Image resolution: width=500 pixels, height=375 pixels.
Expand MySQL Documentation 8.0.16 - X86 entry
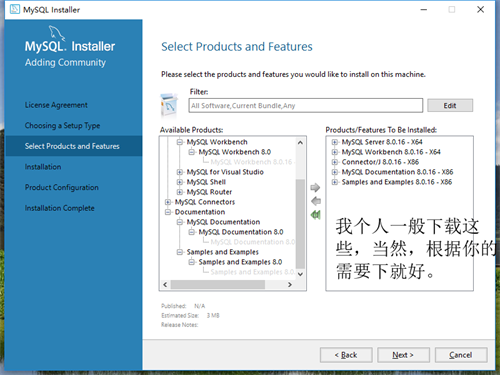click(334, 172)
